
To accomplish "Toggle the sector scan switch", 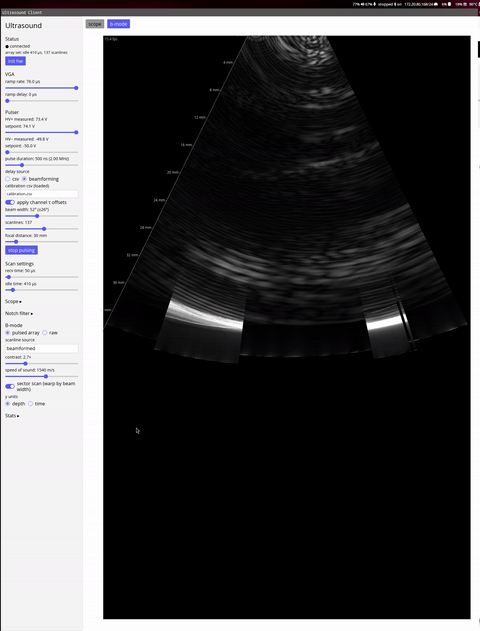I will coord(10,386).
